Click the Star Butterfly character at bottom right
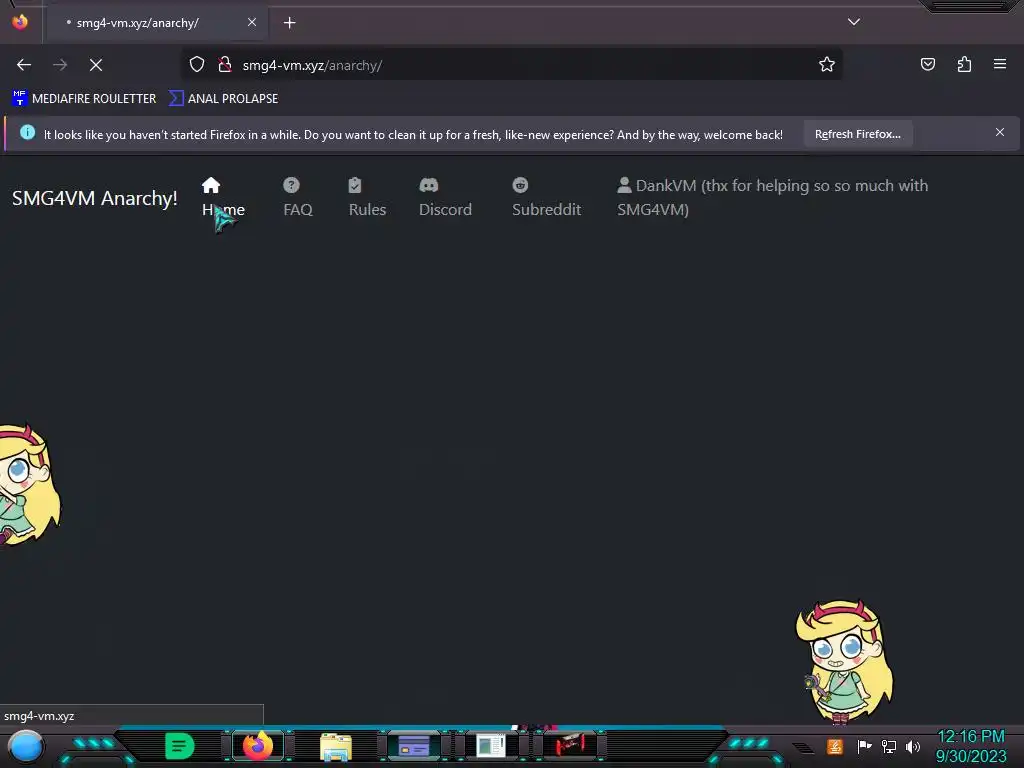Image resolution: width=1024 pixels, height=768 pixels. pyautogui.click(x=844, y=662)
